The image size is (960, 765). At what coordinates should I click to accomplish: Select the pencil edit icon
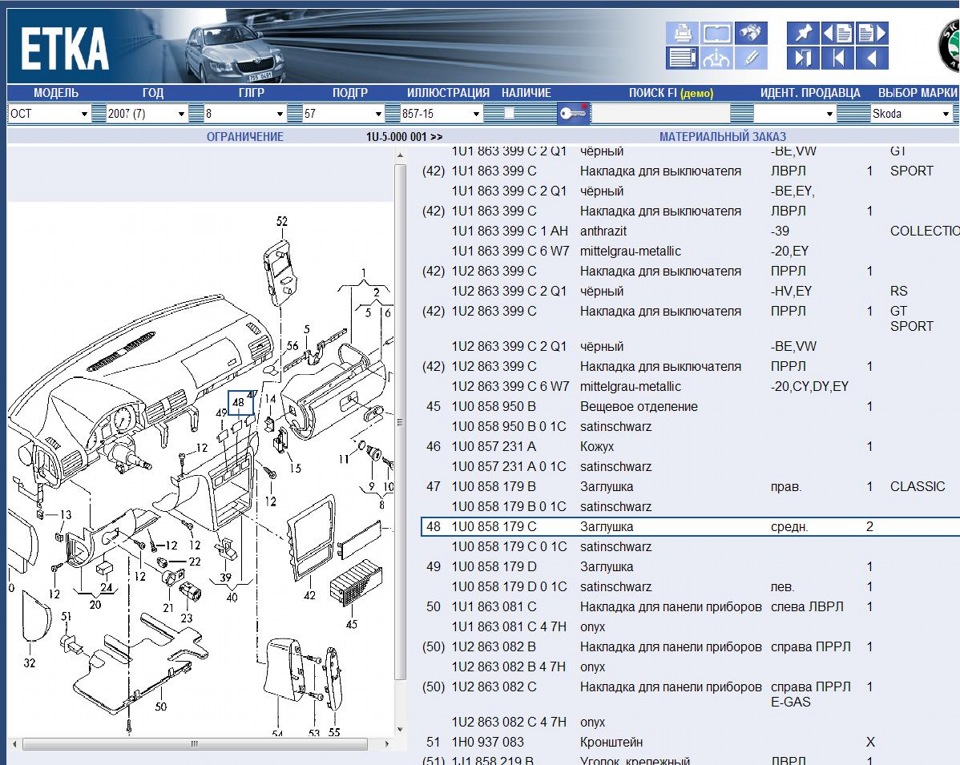[751, 58]
